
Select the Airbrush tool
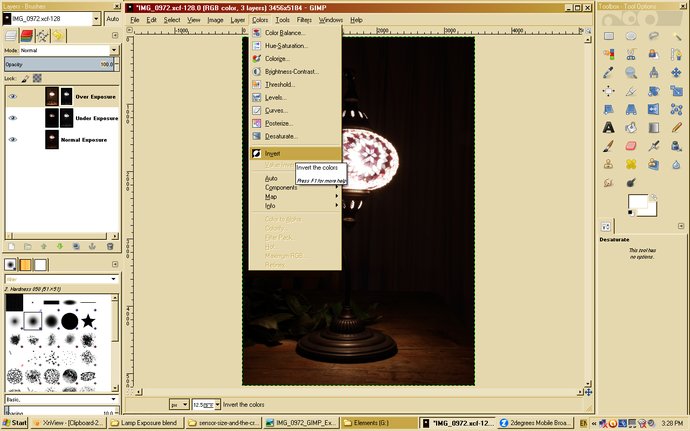pos(653,146)
